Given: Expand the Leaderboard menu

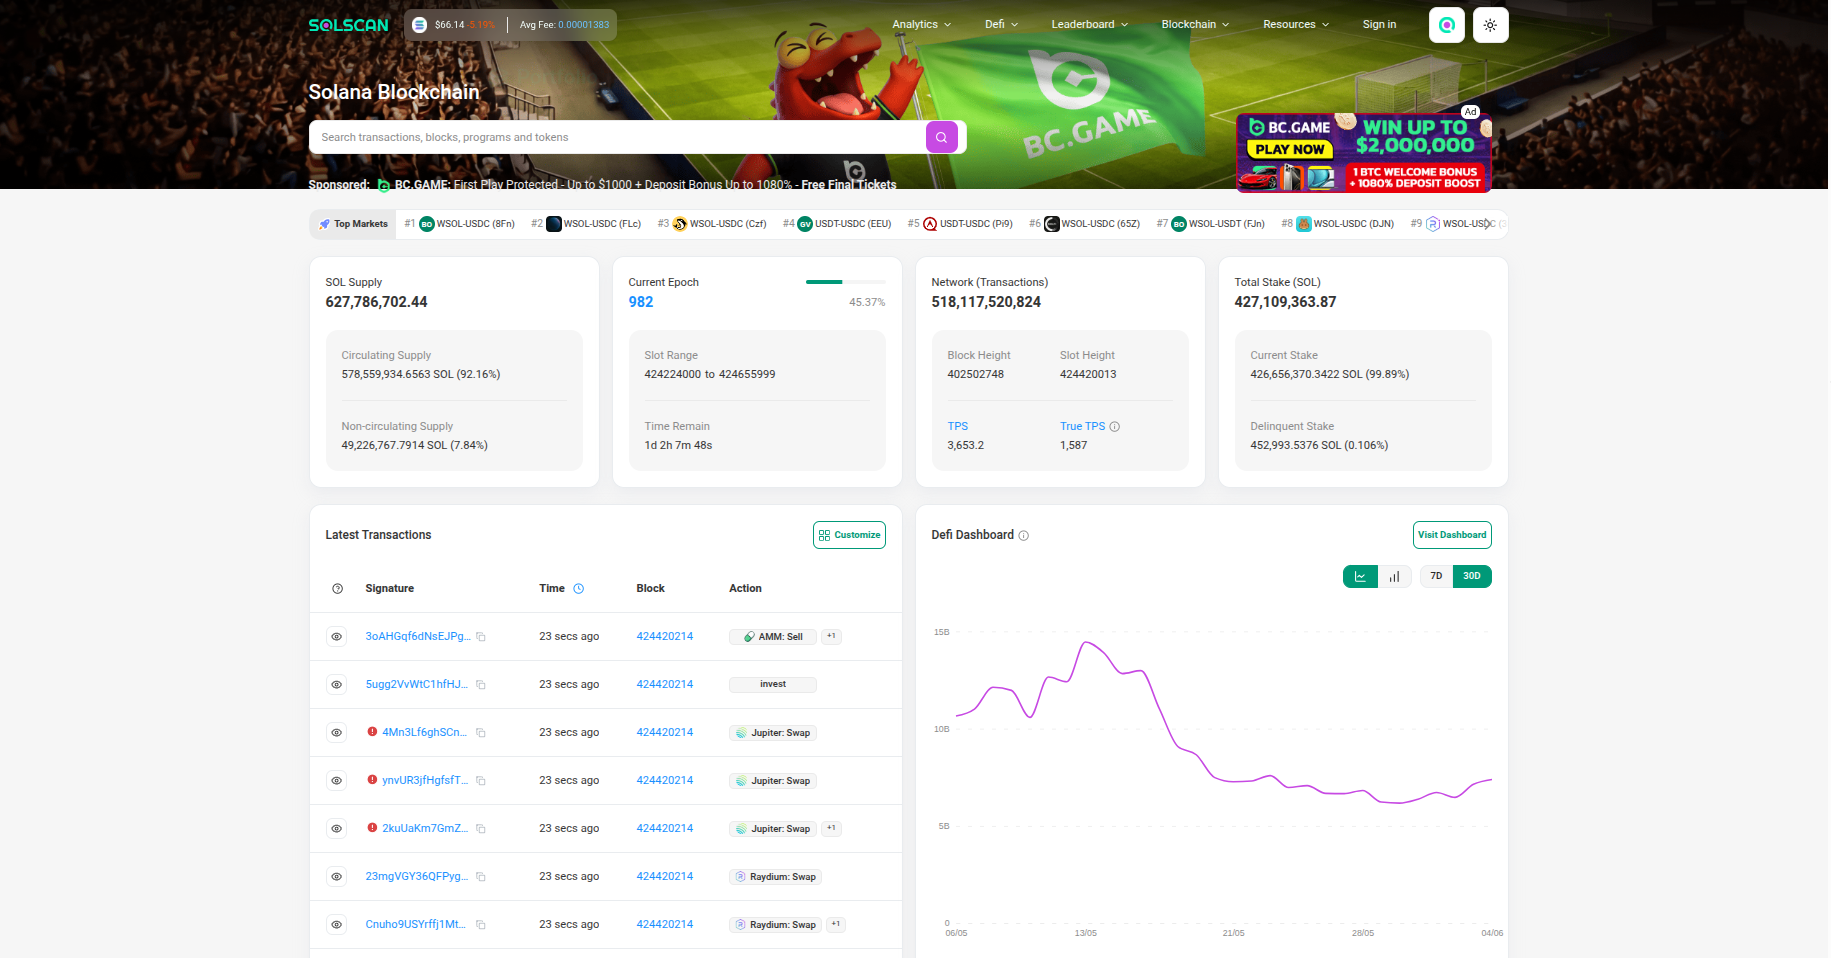Looking at the screenshot, I should pos(1089,25).
